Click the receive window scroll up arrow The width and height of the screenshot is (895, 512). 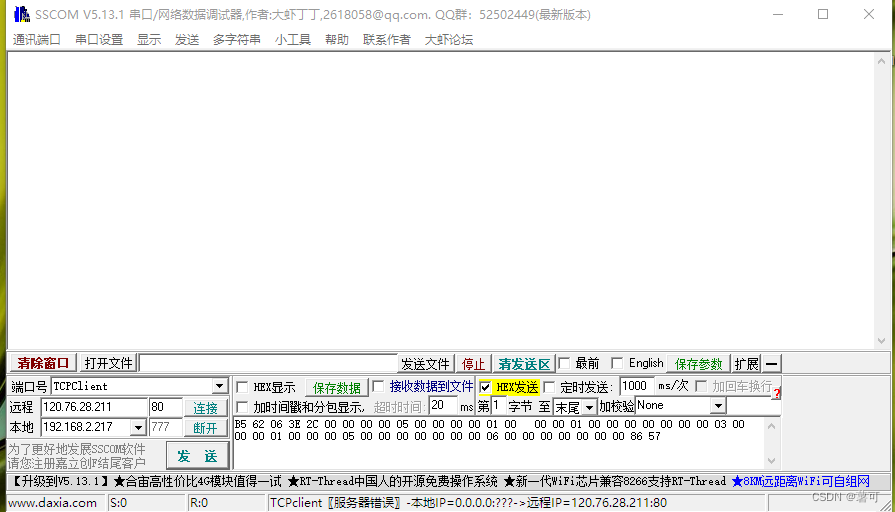click(x=881, y=61)
